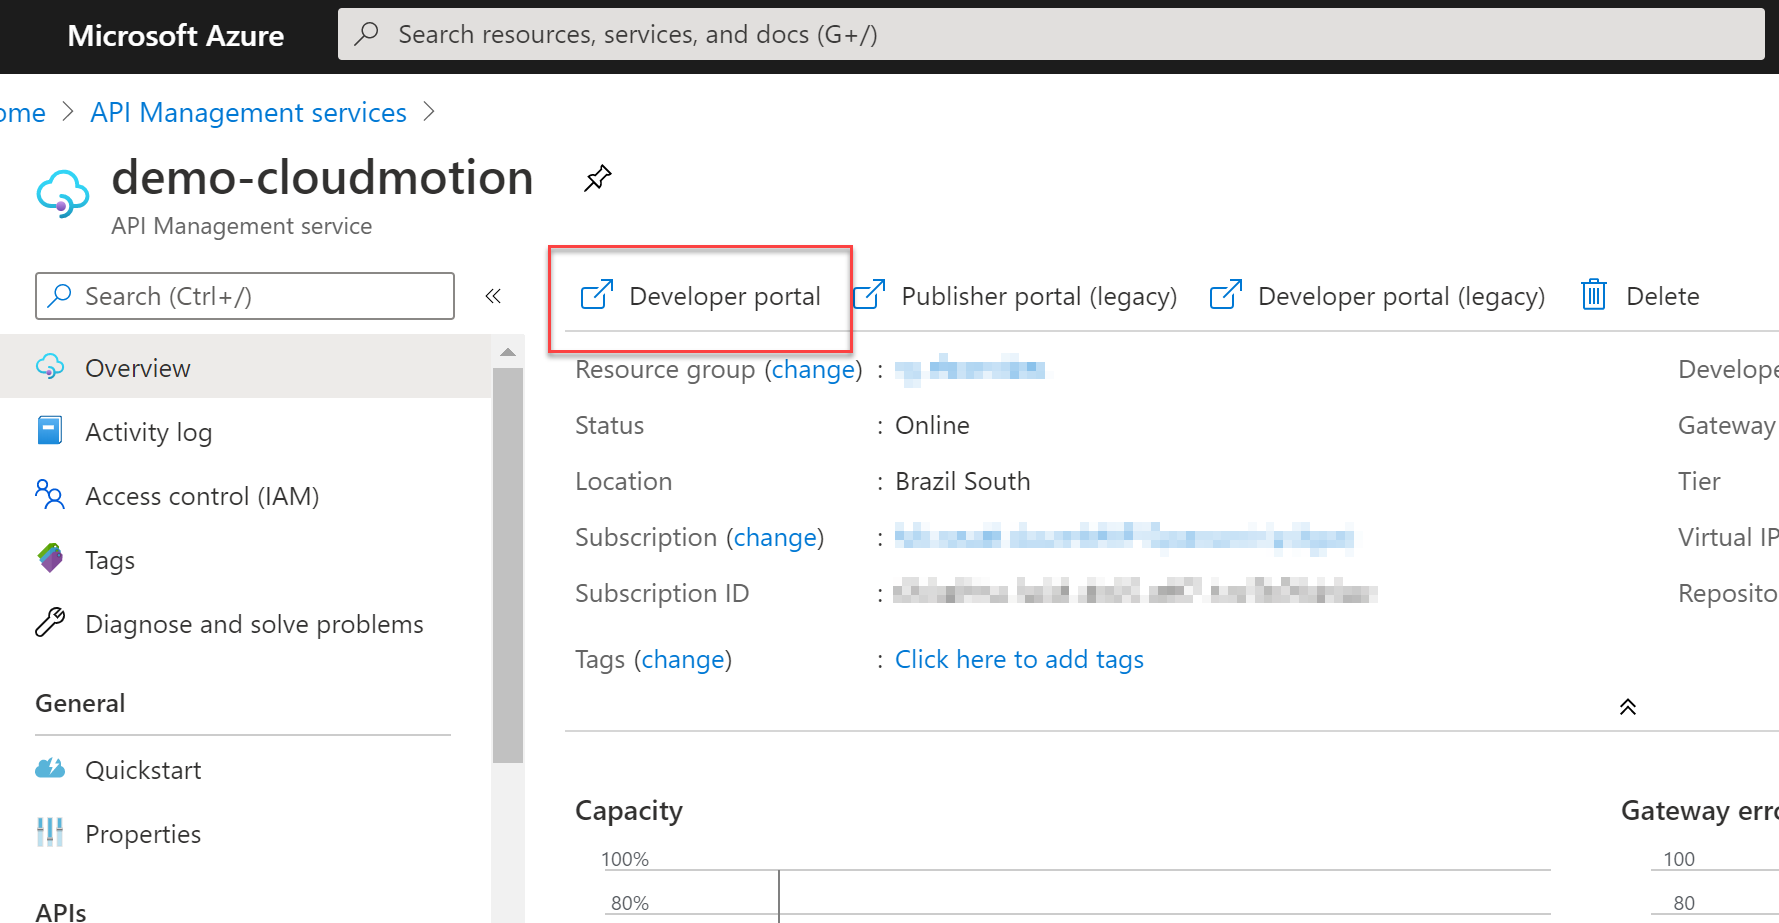Click the blurred Subscription ID value
Image resolution: width=1779 pixels, height=923 pixels.
tap(1135, 593)
